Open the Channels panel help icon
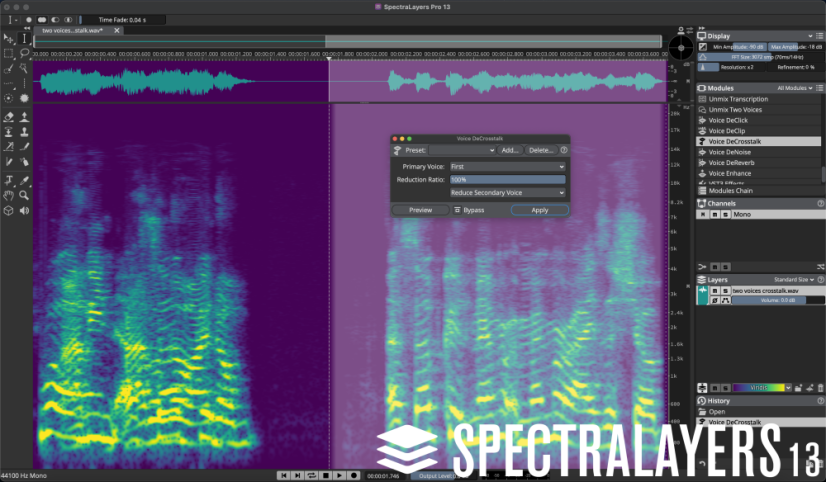The height and width of the screenshot is (482, 826). point(820,203)
